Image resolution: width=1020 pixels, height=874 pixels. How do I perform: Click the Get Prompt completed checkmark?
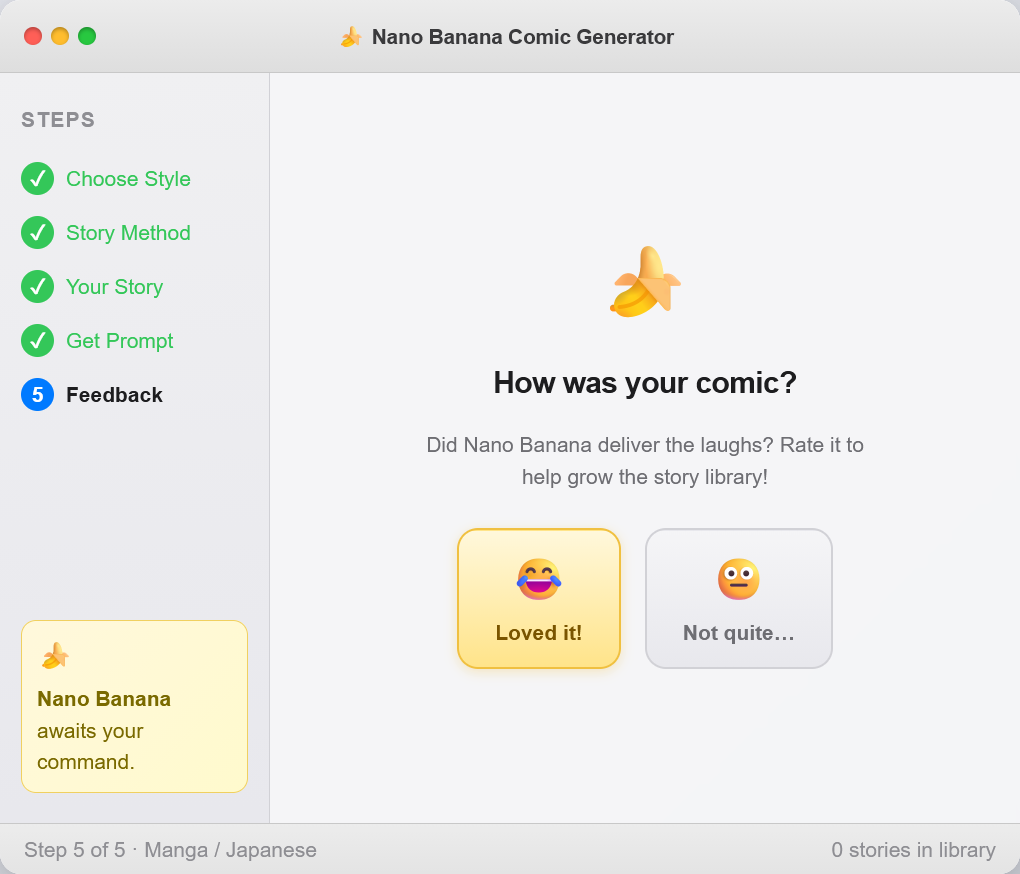point(37,341)
